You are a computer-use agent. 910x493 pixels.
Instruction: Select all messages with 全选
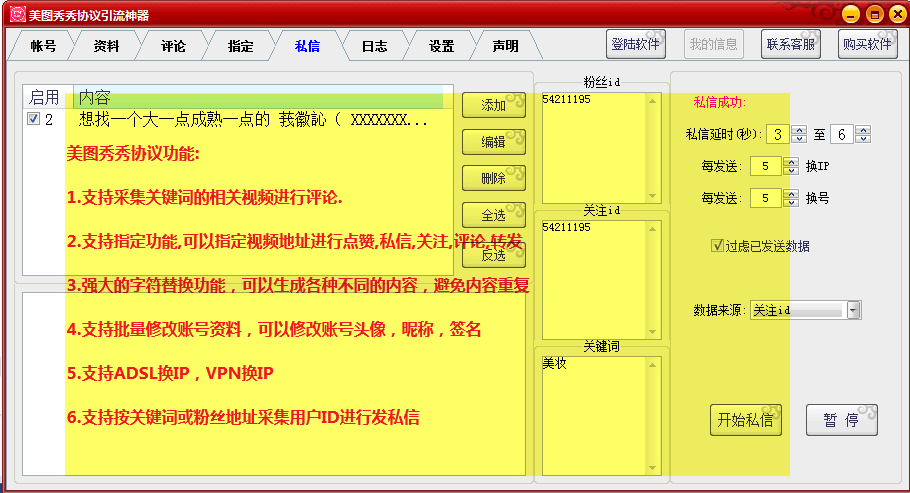pyautogui.click(x=494, y=215)
